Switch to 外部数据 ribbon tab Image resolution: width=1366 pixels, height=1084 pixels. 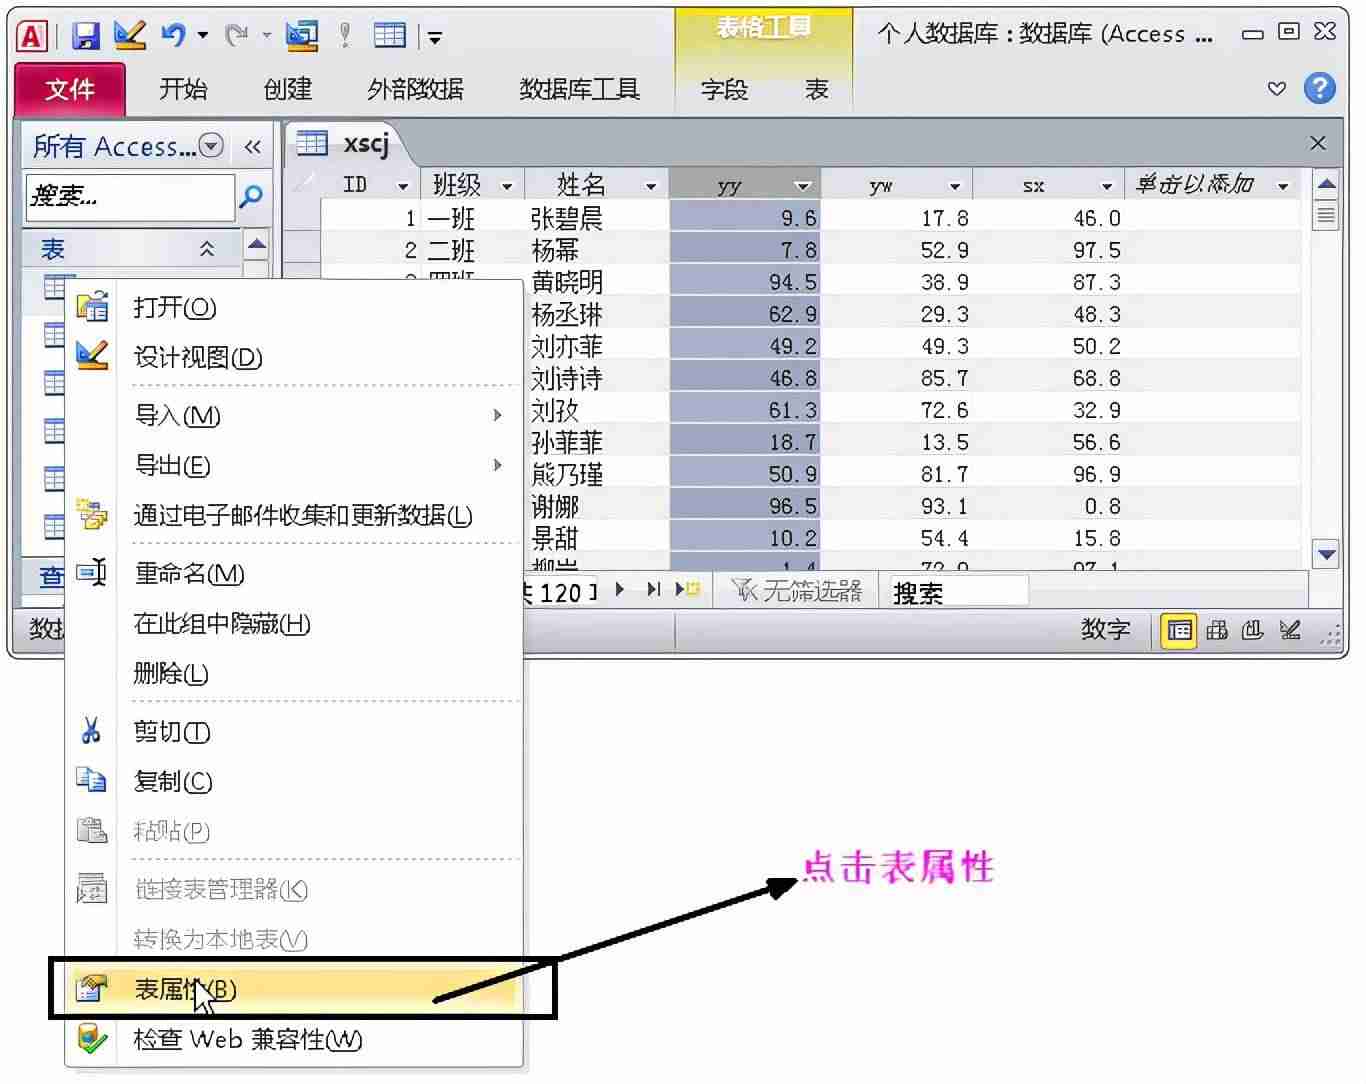pos(415,89)
